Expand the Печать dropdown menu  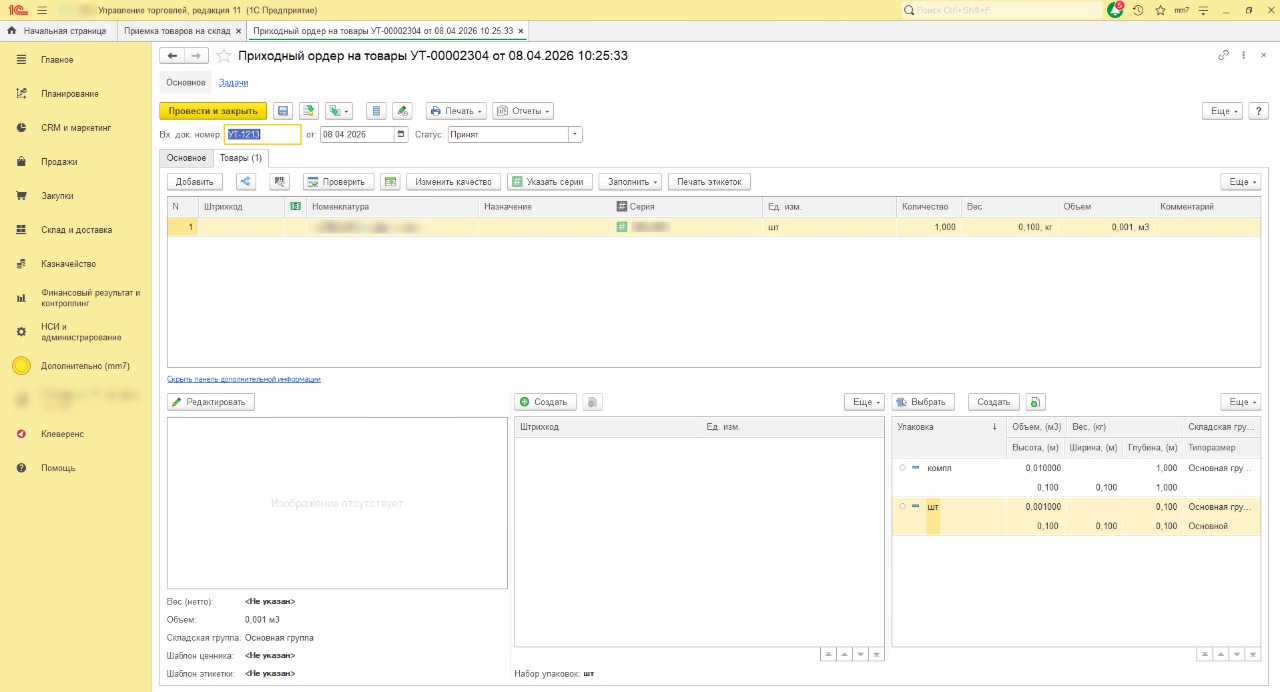pyautogui.click(x=456, y=111)
